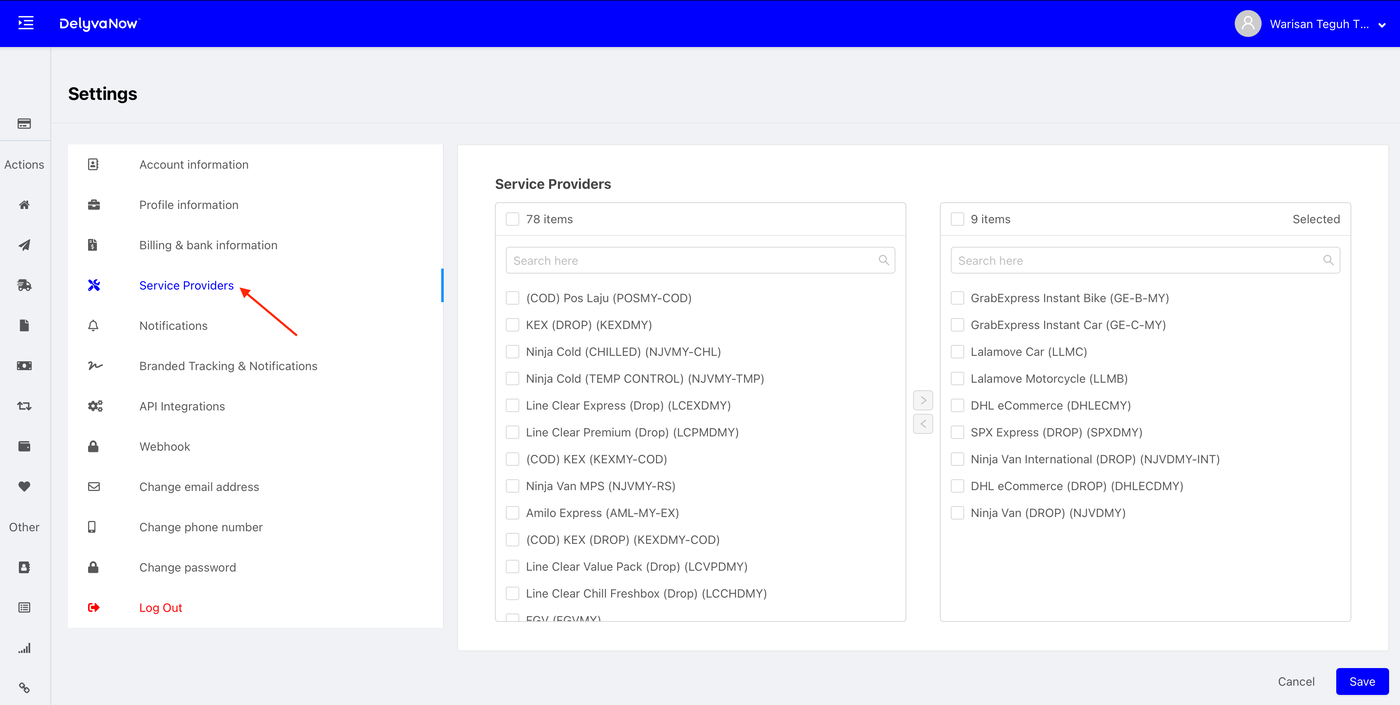Open the paper plane send icon
This screenshot has width=1400, height=705.
24,245
